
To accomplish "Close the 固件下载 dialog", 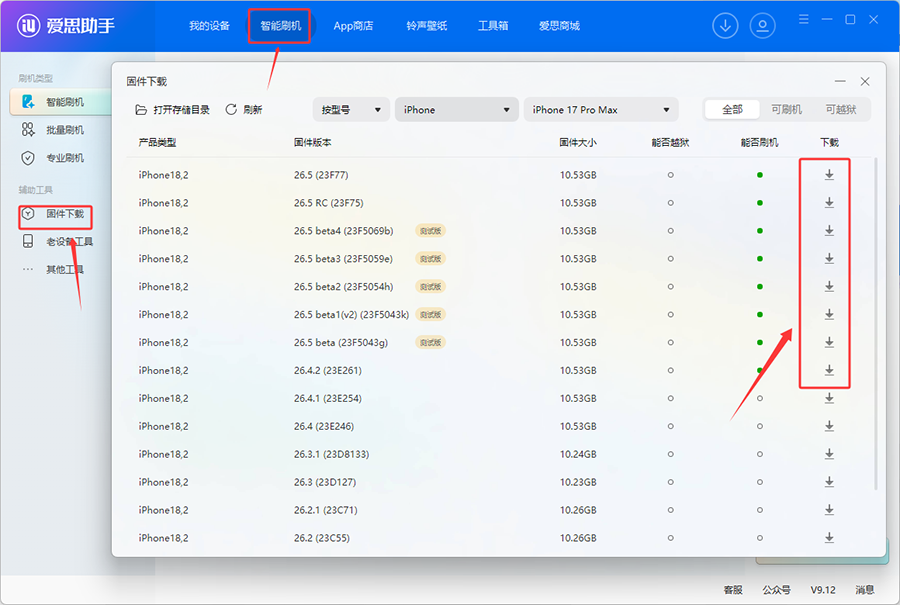I will [x=864, y=82].
